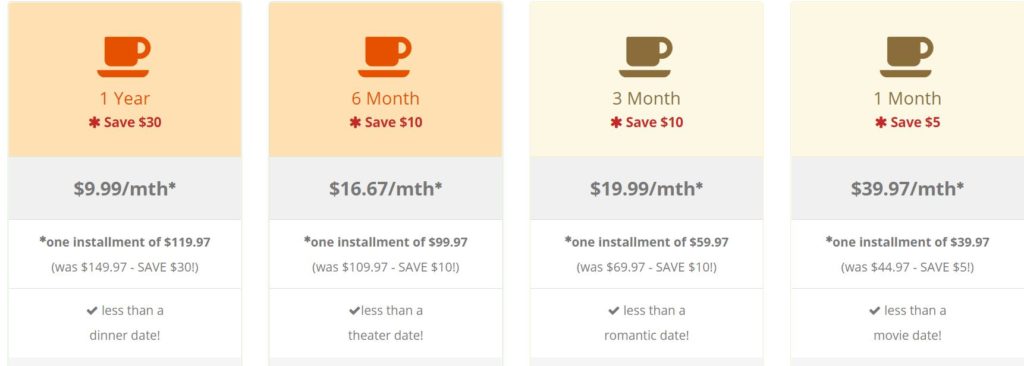Click the brown cup icon above 1 Month
The height and width of the screenshot is (366, 1024).
(906, 57)
